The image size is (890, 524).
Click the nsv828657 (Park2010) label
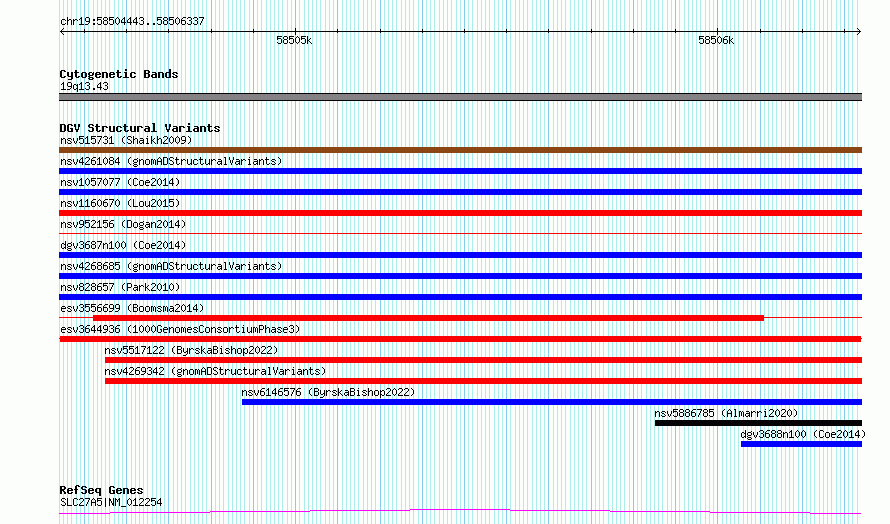tap(120, 287)
